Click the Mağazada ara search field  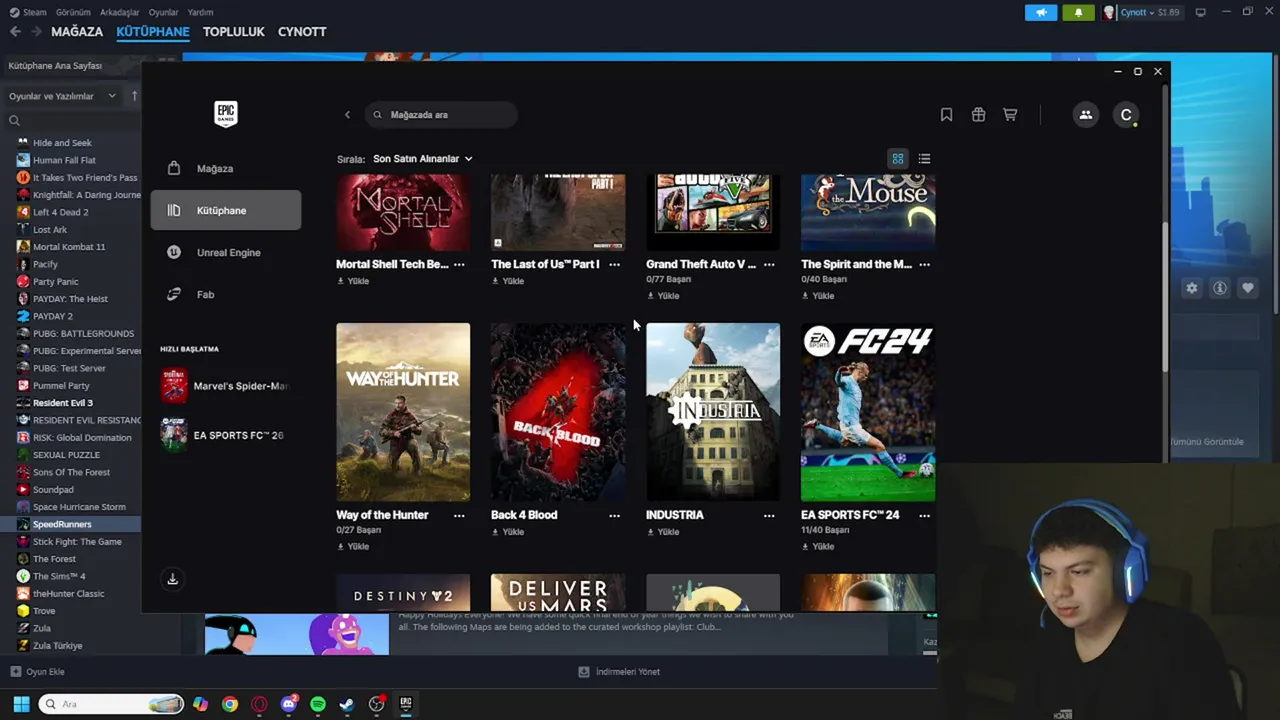point(441,115)
